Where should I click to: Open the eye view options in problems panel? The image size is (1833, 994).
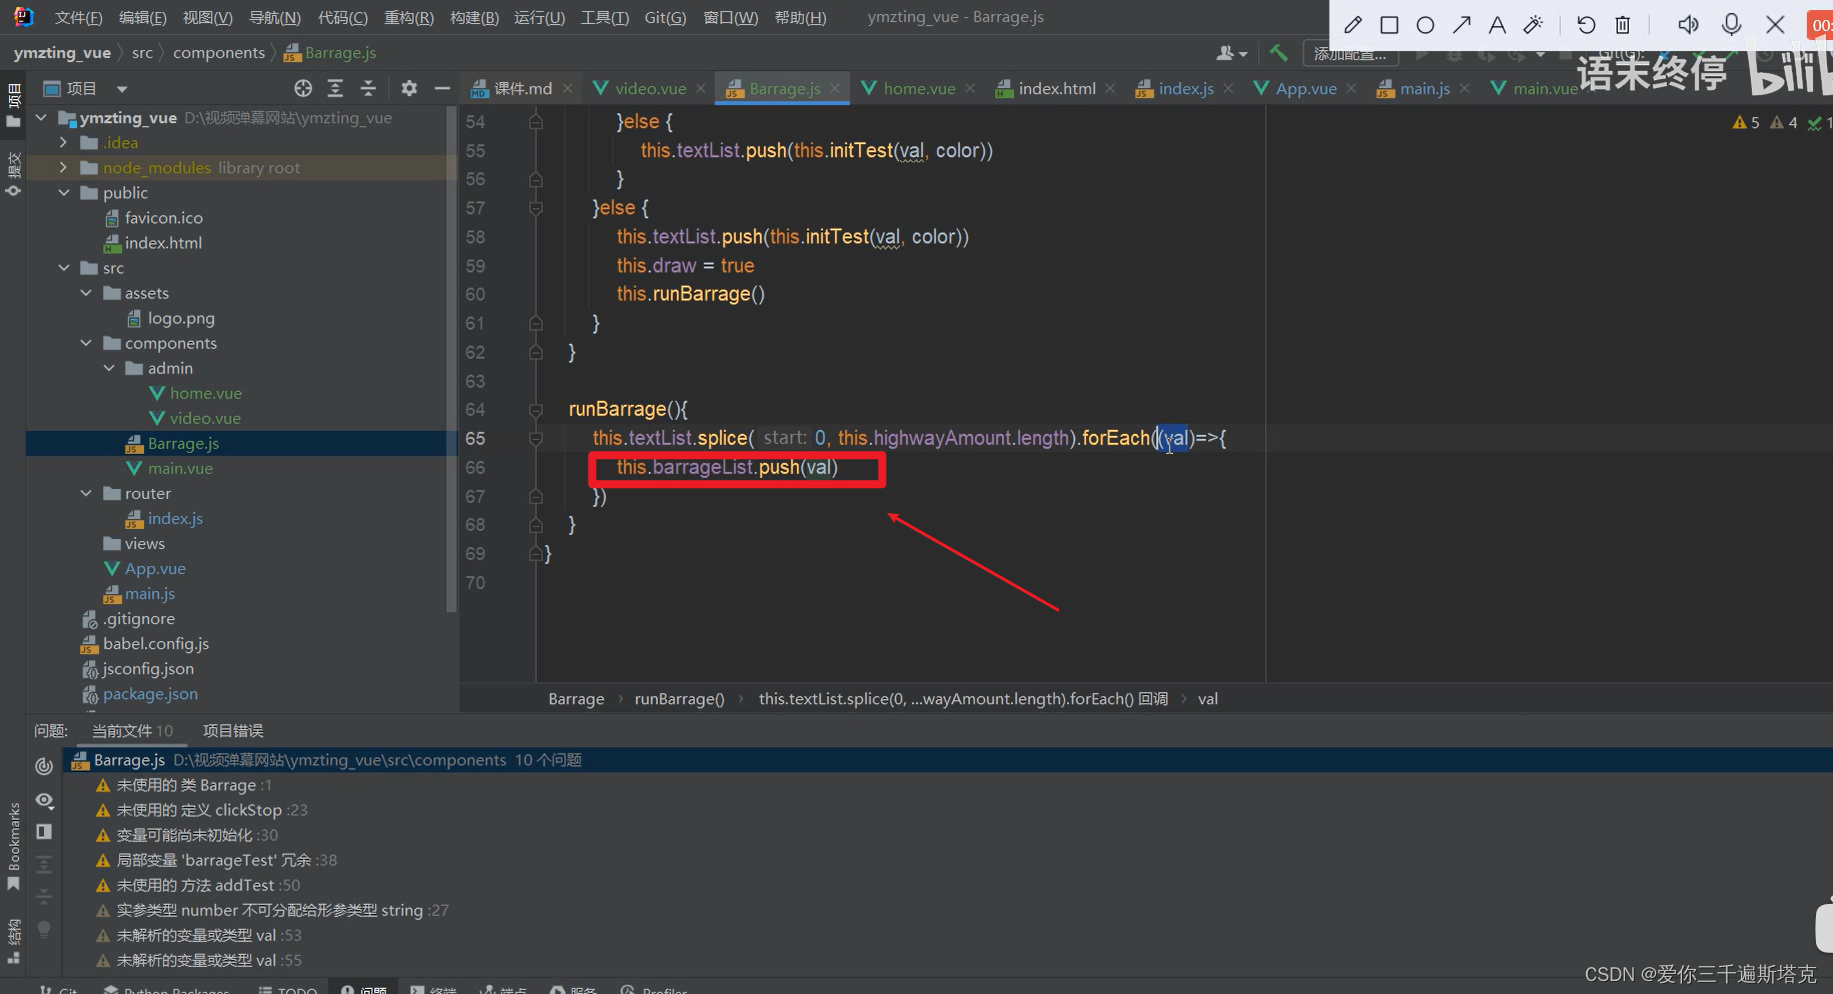tap(44, 800)
